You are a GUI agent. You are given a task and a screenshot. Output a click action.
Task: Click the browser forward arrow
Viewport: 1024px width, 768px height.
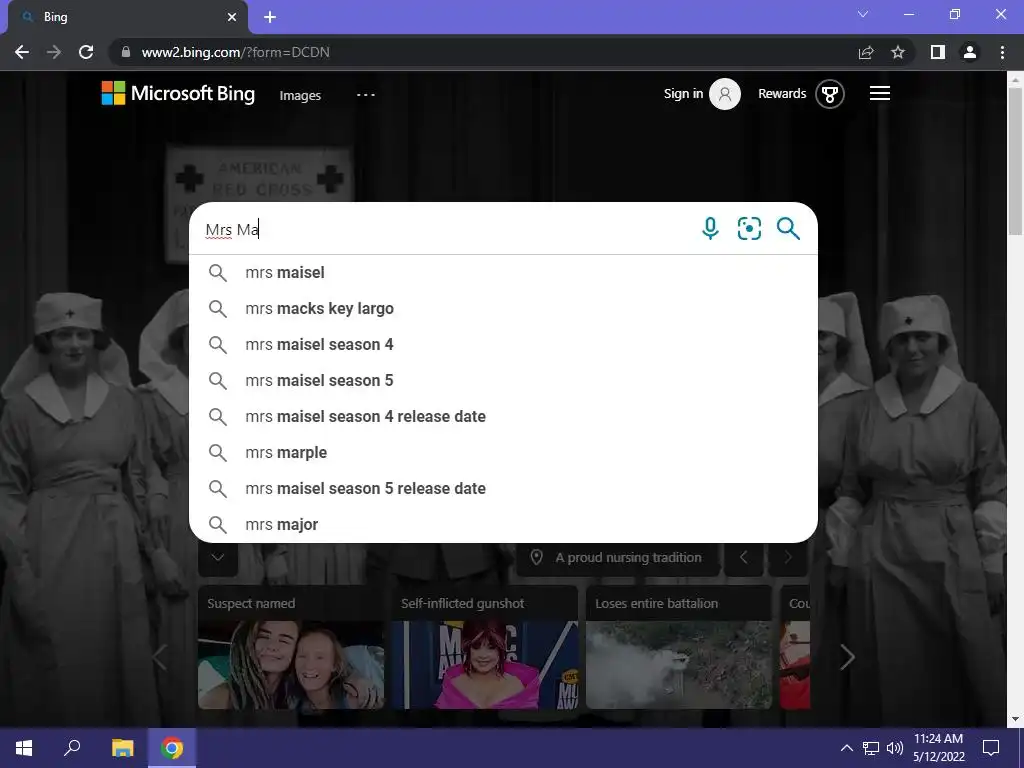point(54,52)
